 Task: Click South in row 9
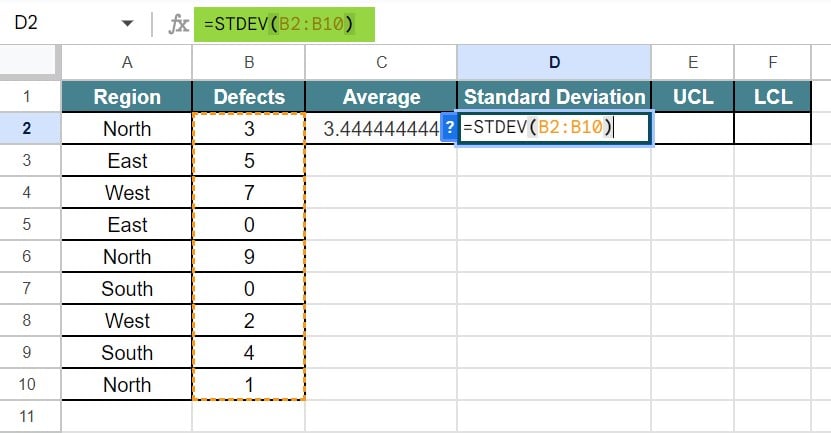127,352
